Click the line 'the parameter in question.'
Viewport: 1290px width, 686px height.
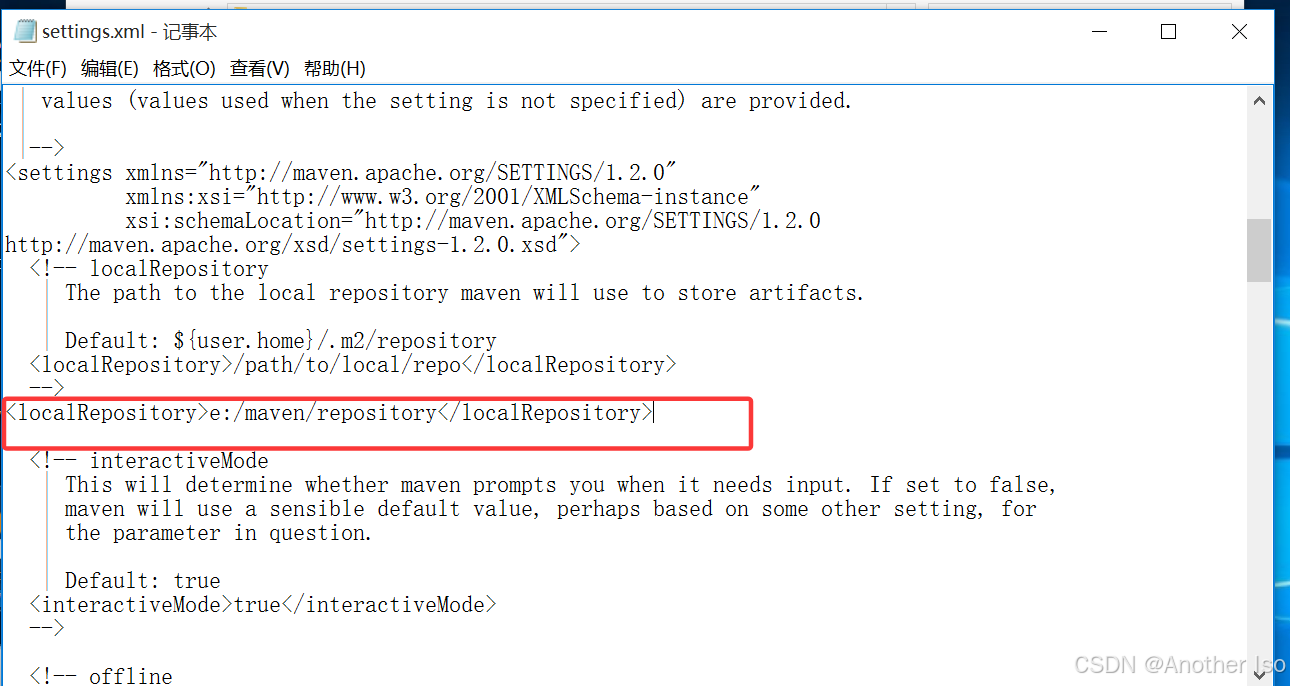219,533
